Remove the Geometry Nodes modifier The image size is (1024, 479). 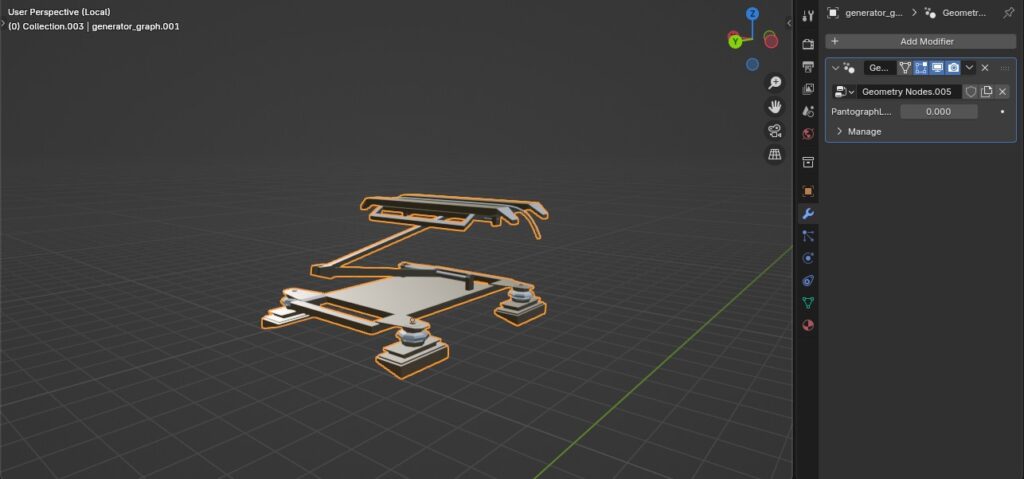pos(985,68)
